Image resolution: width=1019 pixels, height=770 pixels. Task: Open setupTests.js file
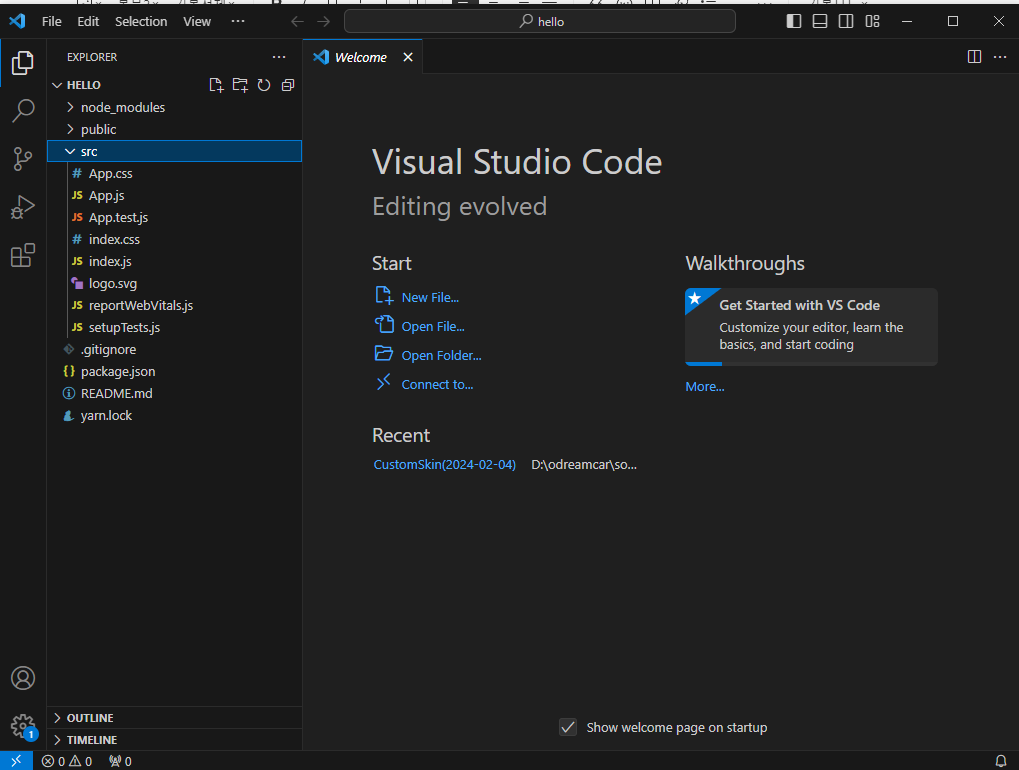(174, 327)
